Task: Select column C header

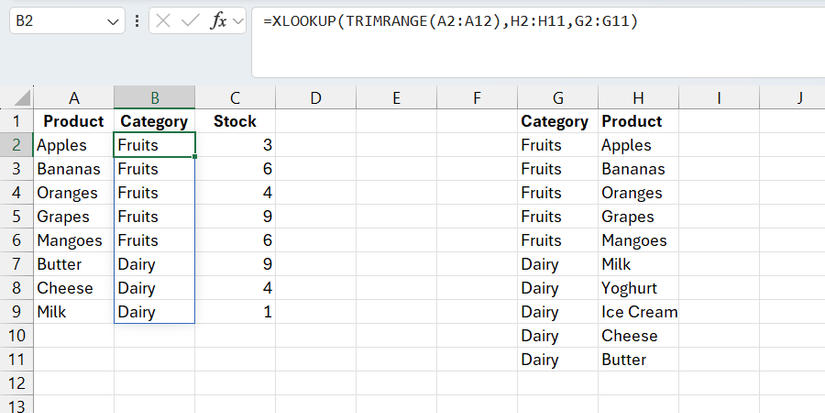Action: [x=235, y=97]
